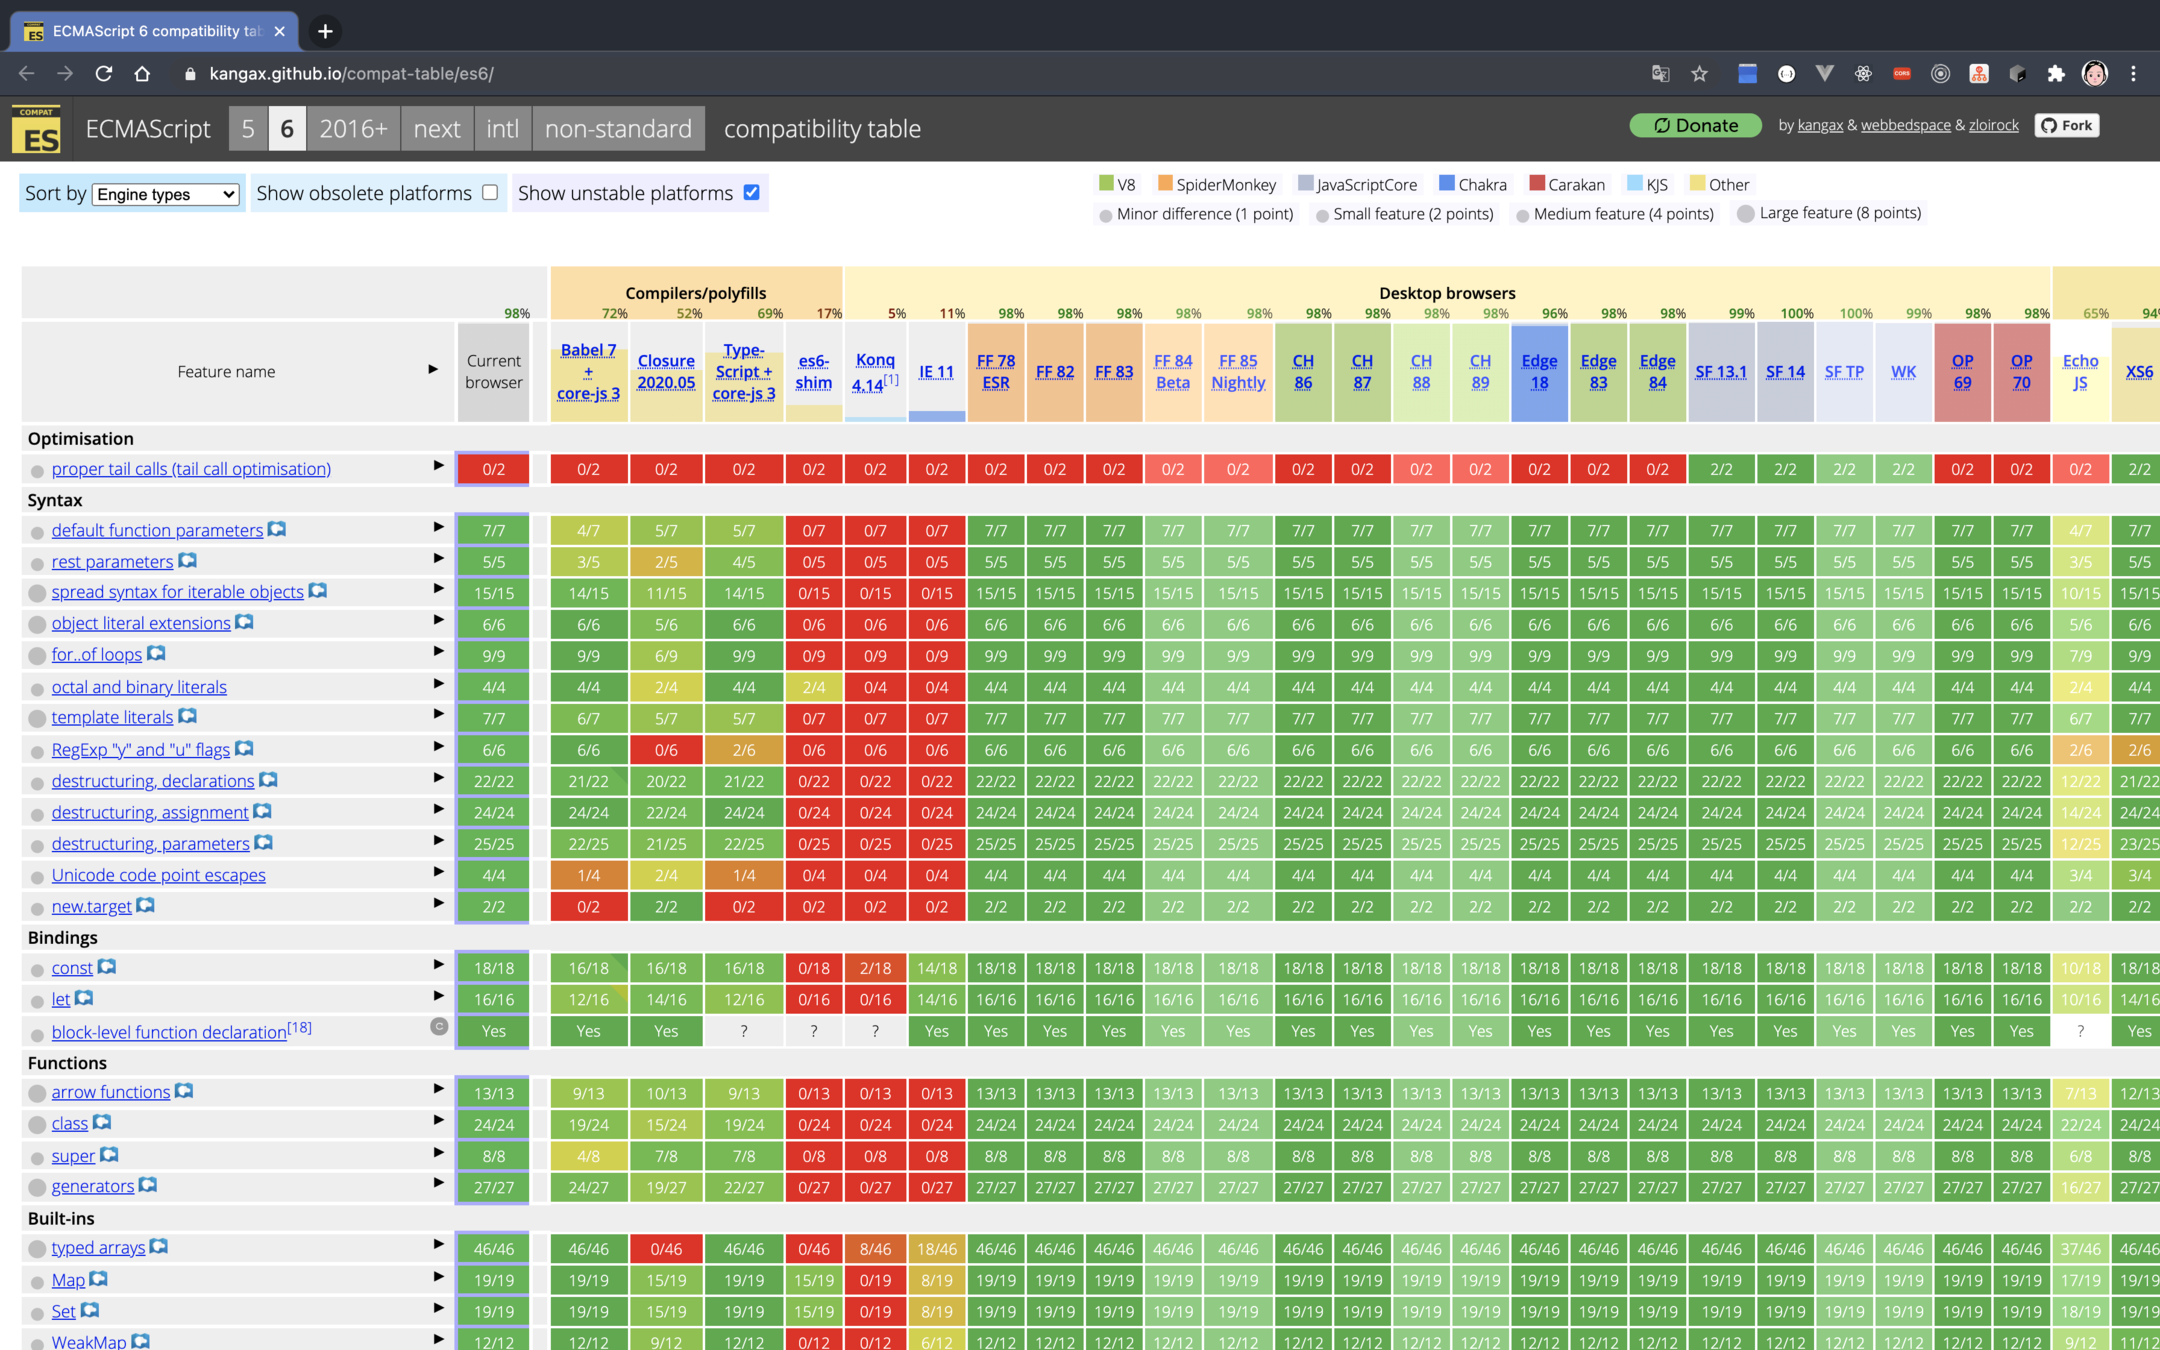Click the copyright circle icon on block-level function declaration row

pyautogui.click(x=438, y=1026)
